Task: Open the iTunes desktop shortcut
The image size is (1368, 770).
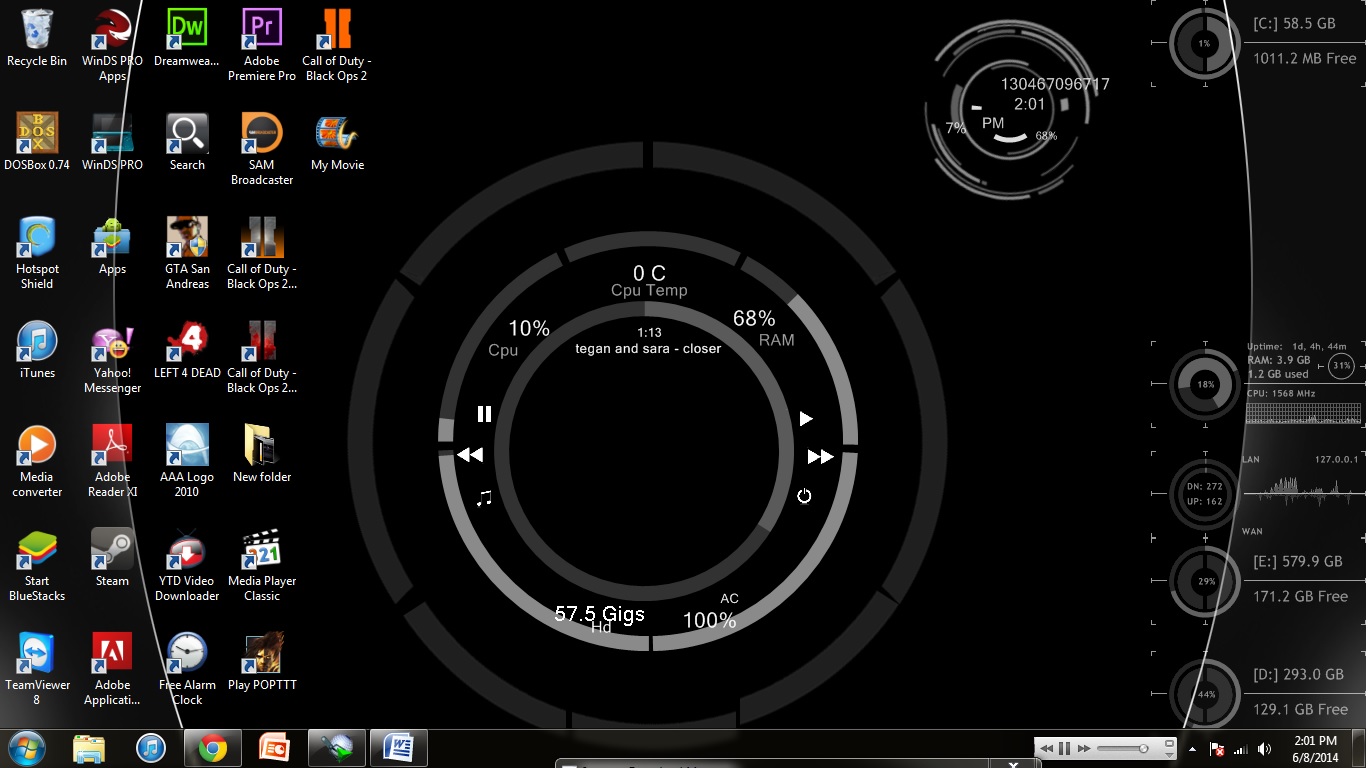Action: (37, 351)
